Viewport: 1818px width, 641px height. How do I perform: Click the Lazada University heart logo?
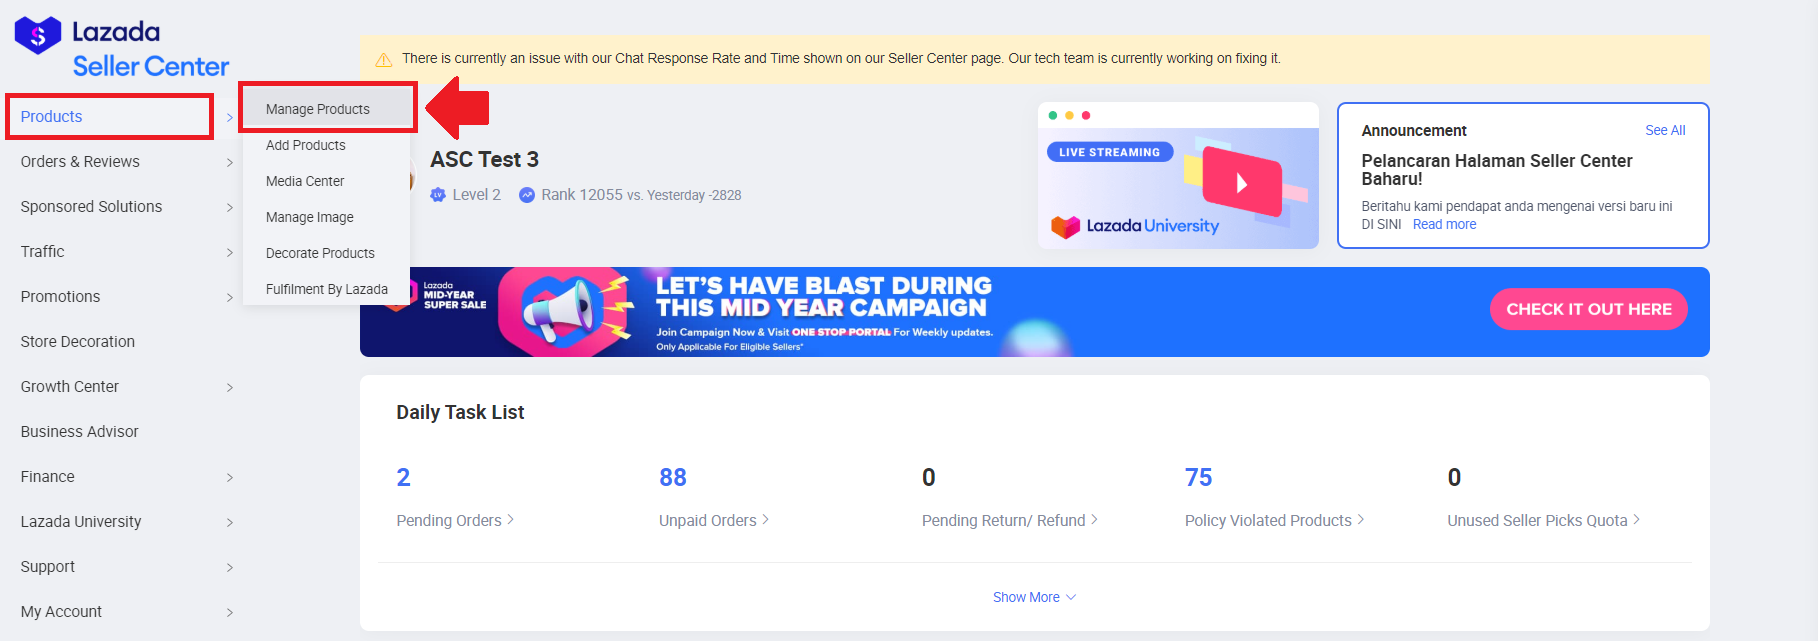tap(1065, 226)
